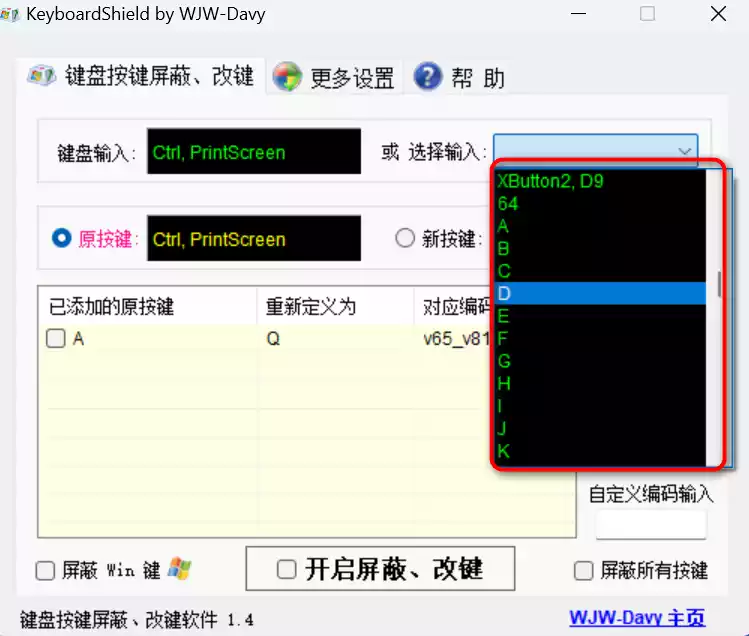Pick key E in the dropdown list

[601, 316]
